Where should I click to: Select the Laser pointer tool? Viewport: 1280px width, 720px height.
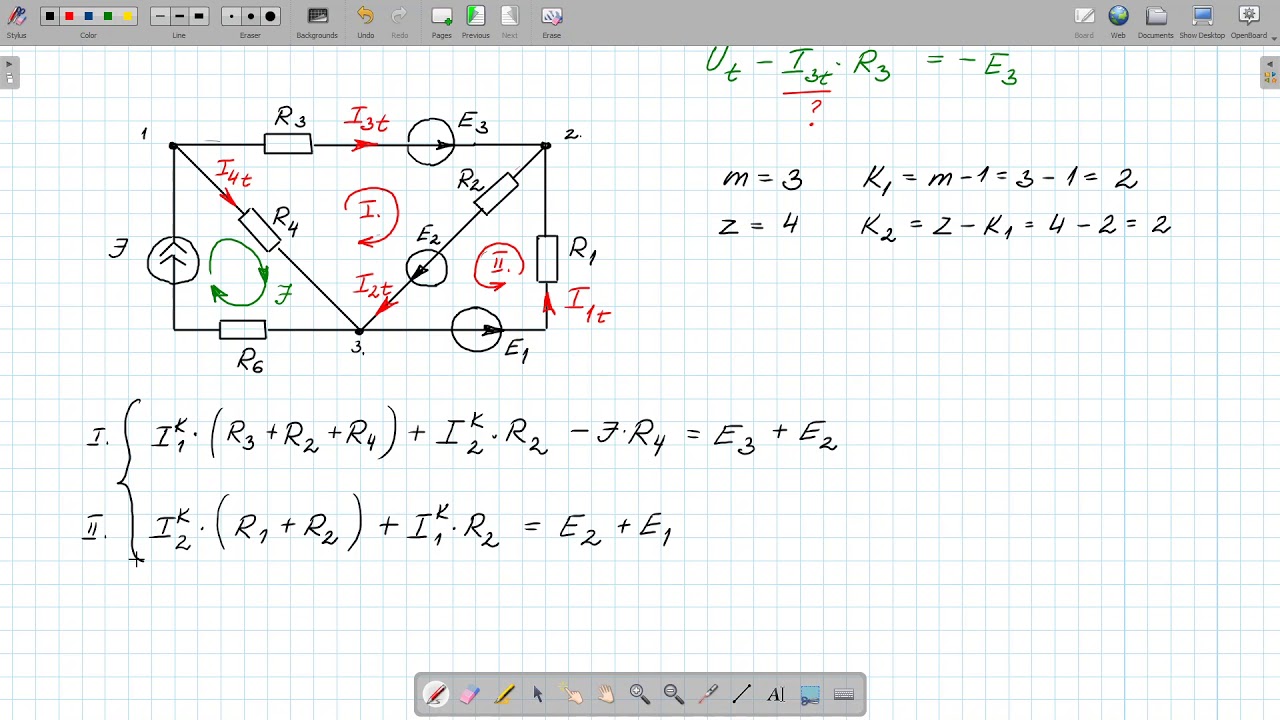pos(708,694)
